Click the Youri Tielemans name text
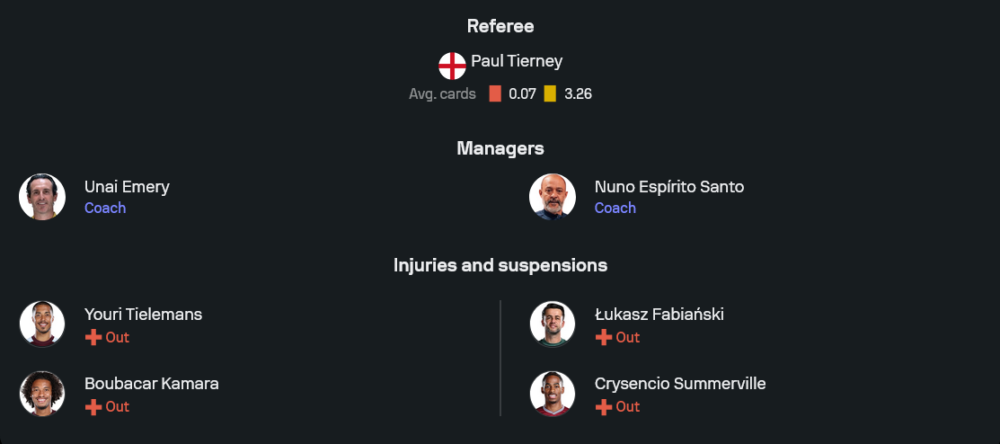The height and width of the screenshot is (444, 1000). 143,314
